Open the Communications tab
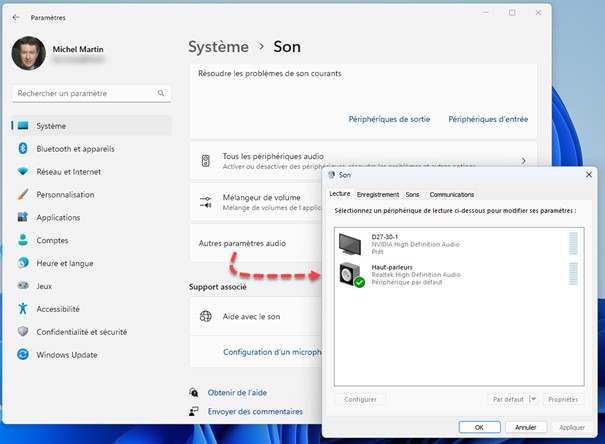 451,194
